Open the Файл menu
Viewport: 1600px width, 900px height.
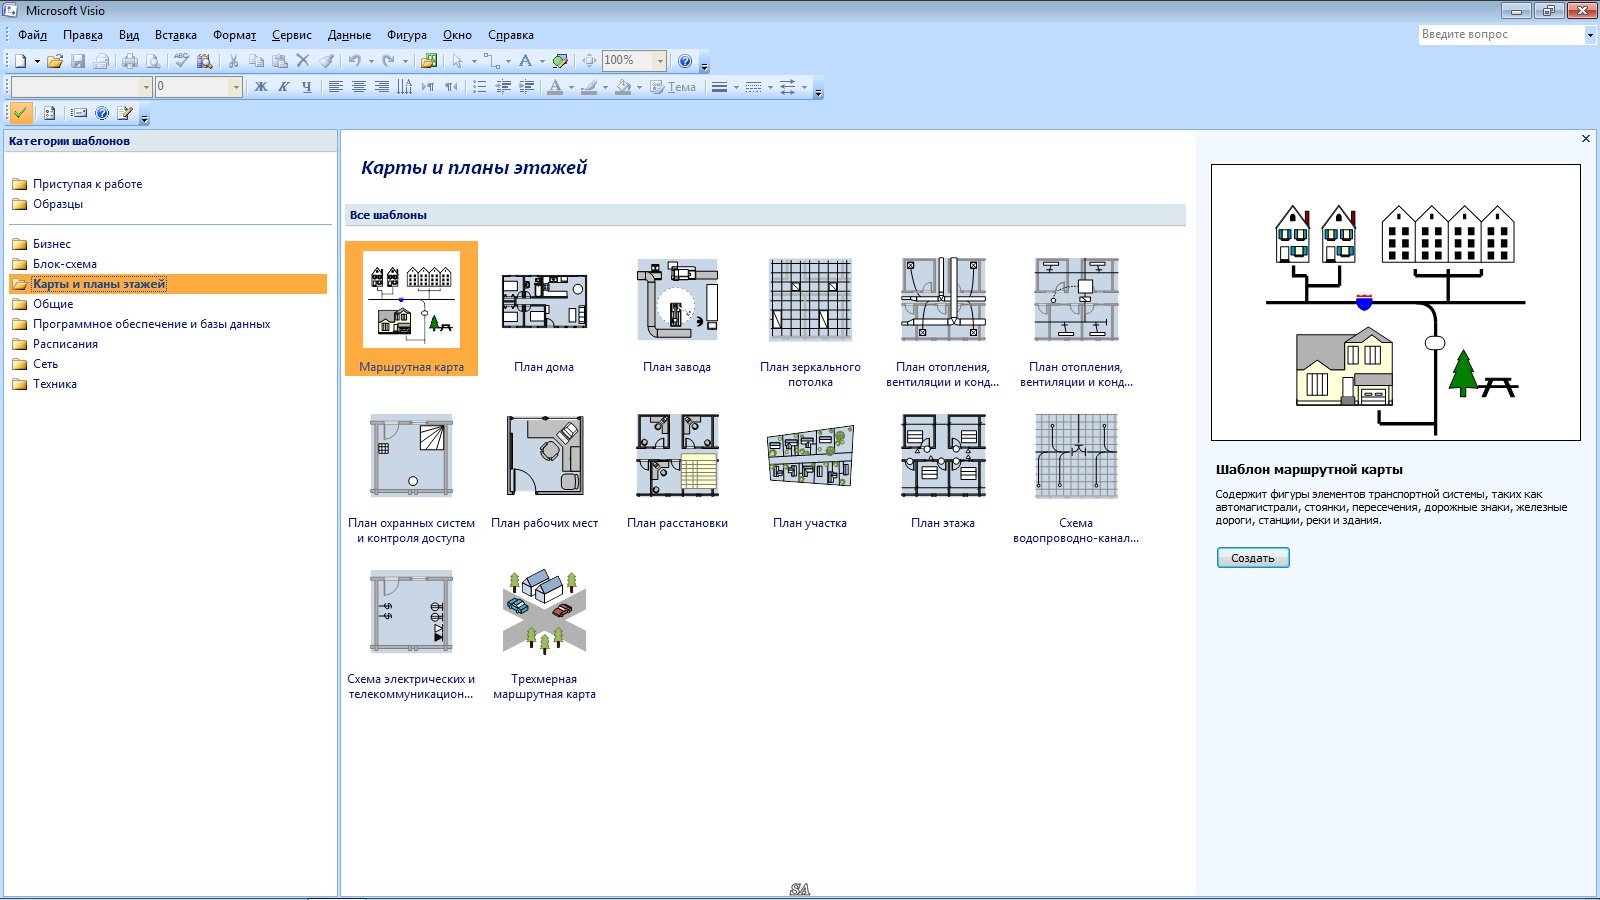point(32,35)
